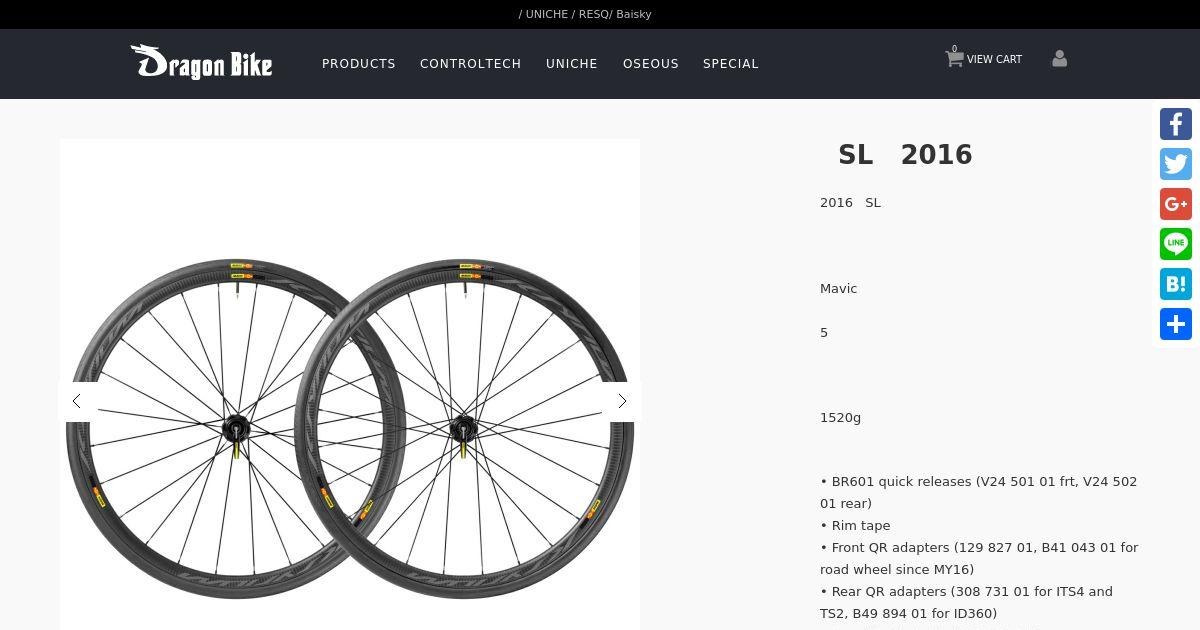Select UNICHE in the navigation bar
1200x630 pixels.
click(x=571, y=64)
